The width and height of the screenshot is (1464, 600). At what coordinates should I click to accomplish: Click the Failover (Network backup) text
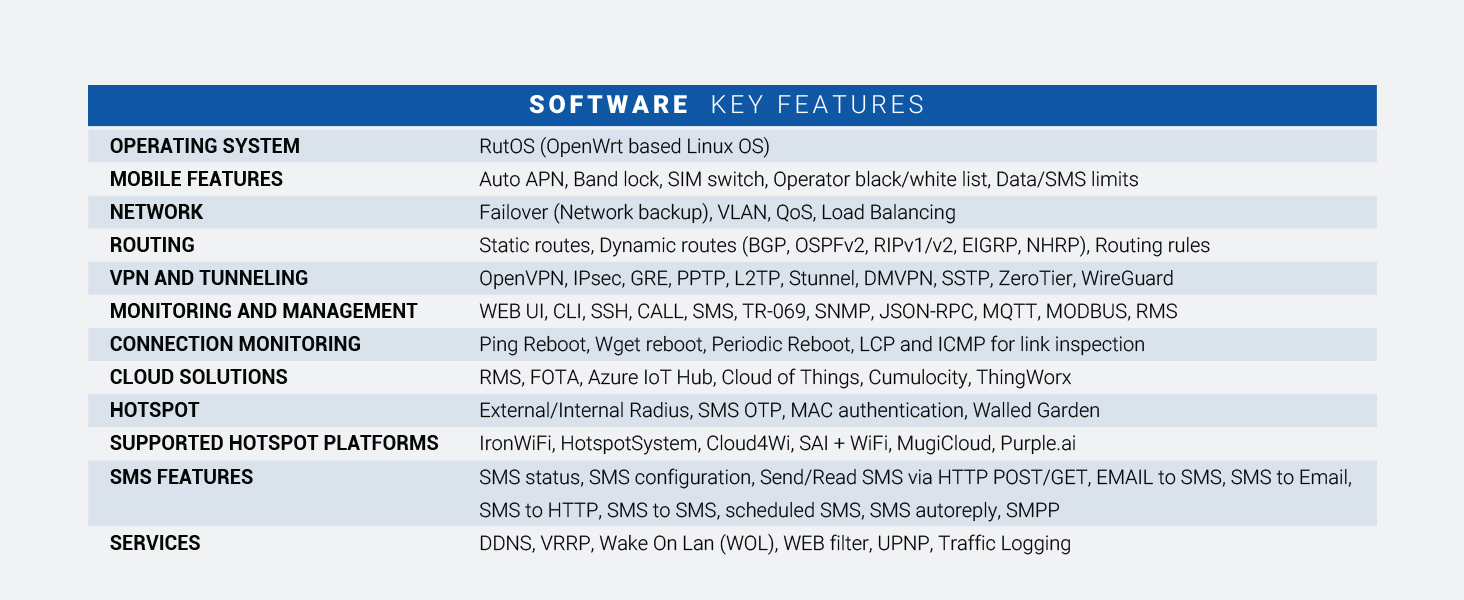tap(717, 212)
